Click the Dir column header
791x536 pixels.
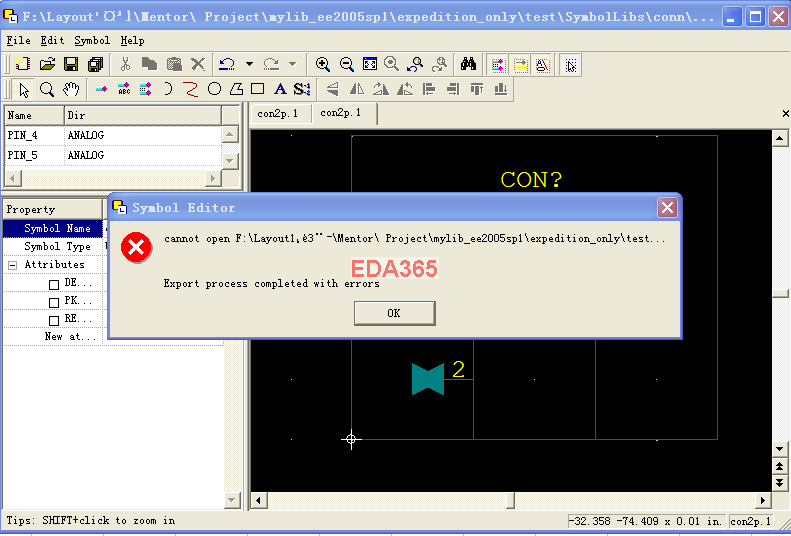pos(143,115)
